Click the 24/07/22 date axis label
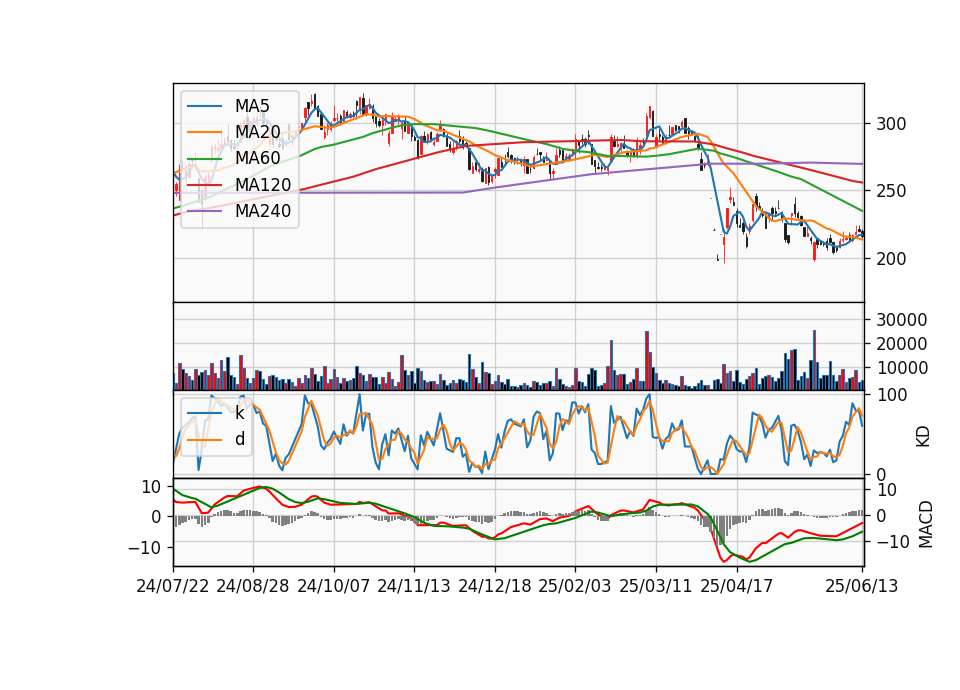 [173, 586]
